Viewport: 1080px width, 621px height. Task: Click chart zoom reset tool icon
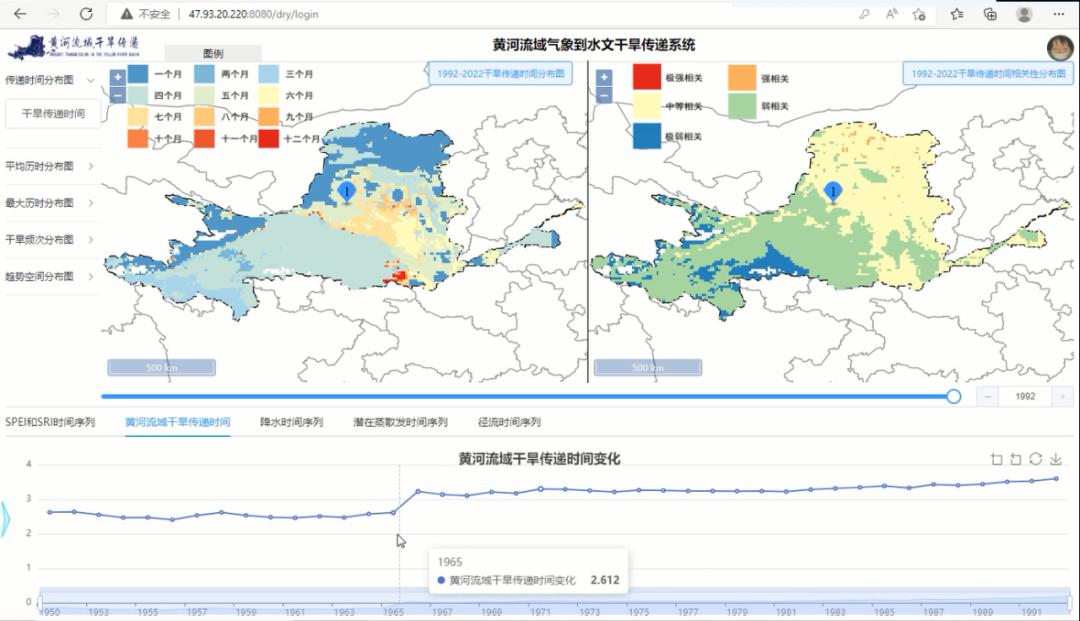1016,459
